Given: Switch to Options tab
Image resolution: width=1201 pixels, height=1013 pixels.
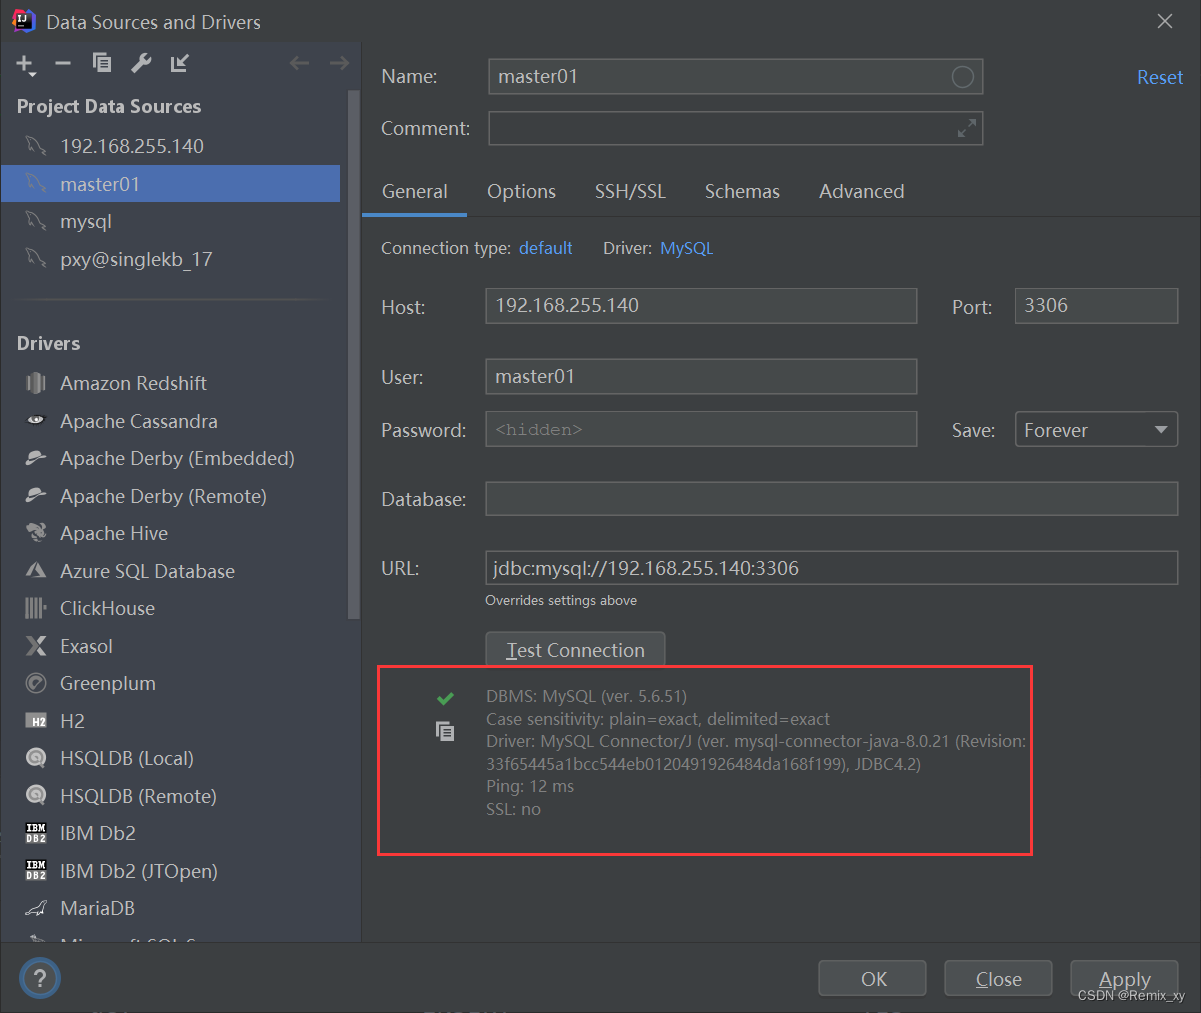Looking at the screenshot, I should [x=521, y=191].
